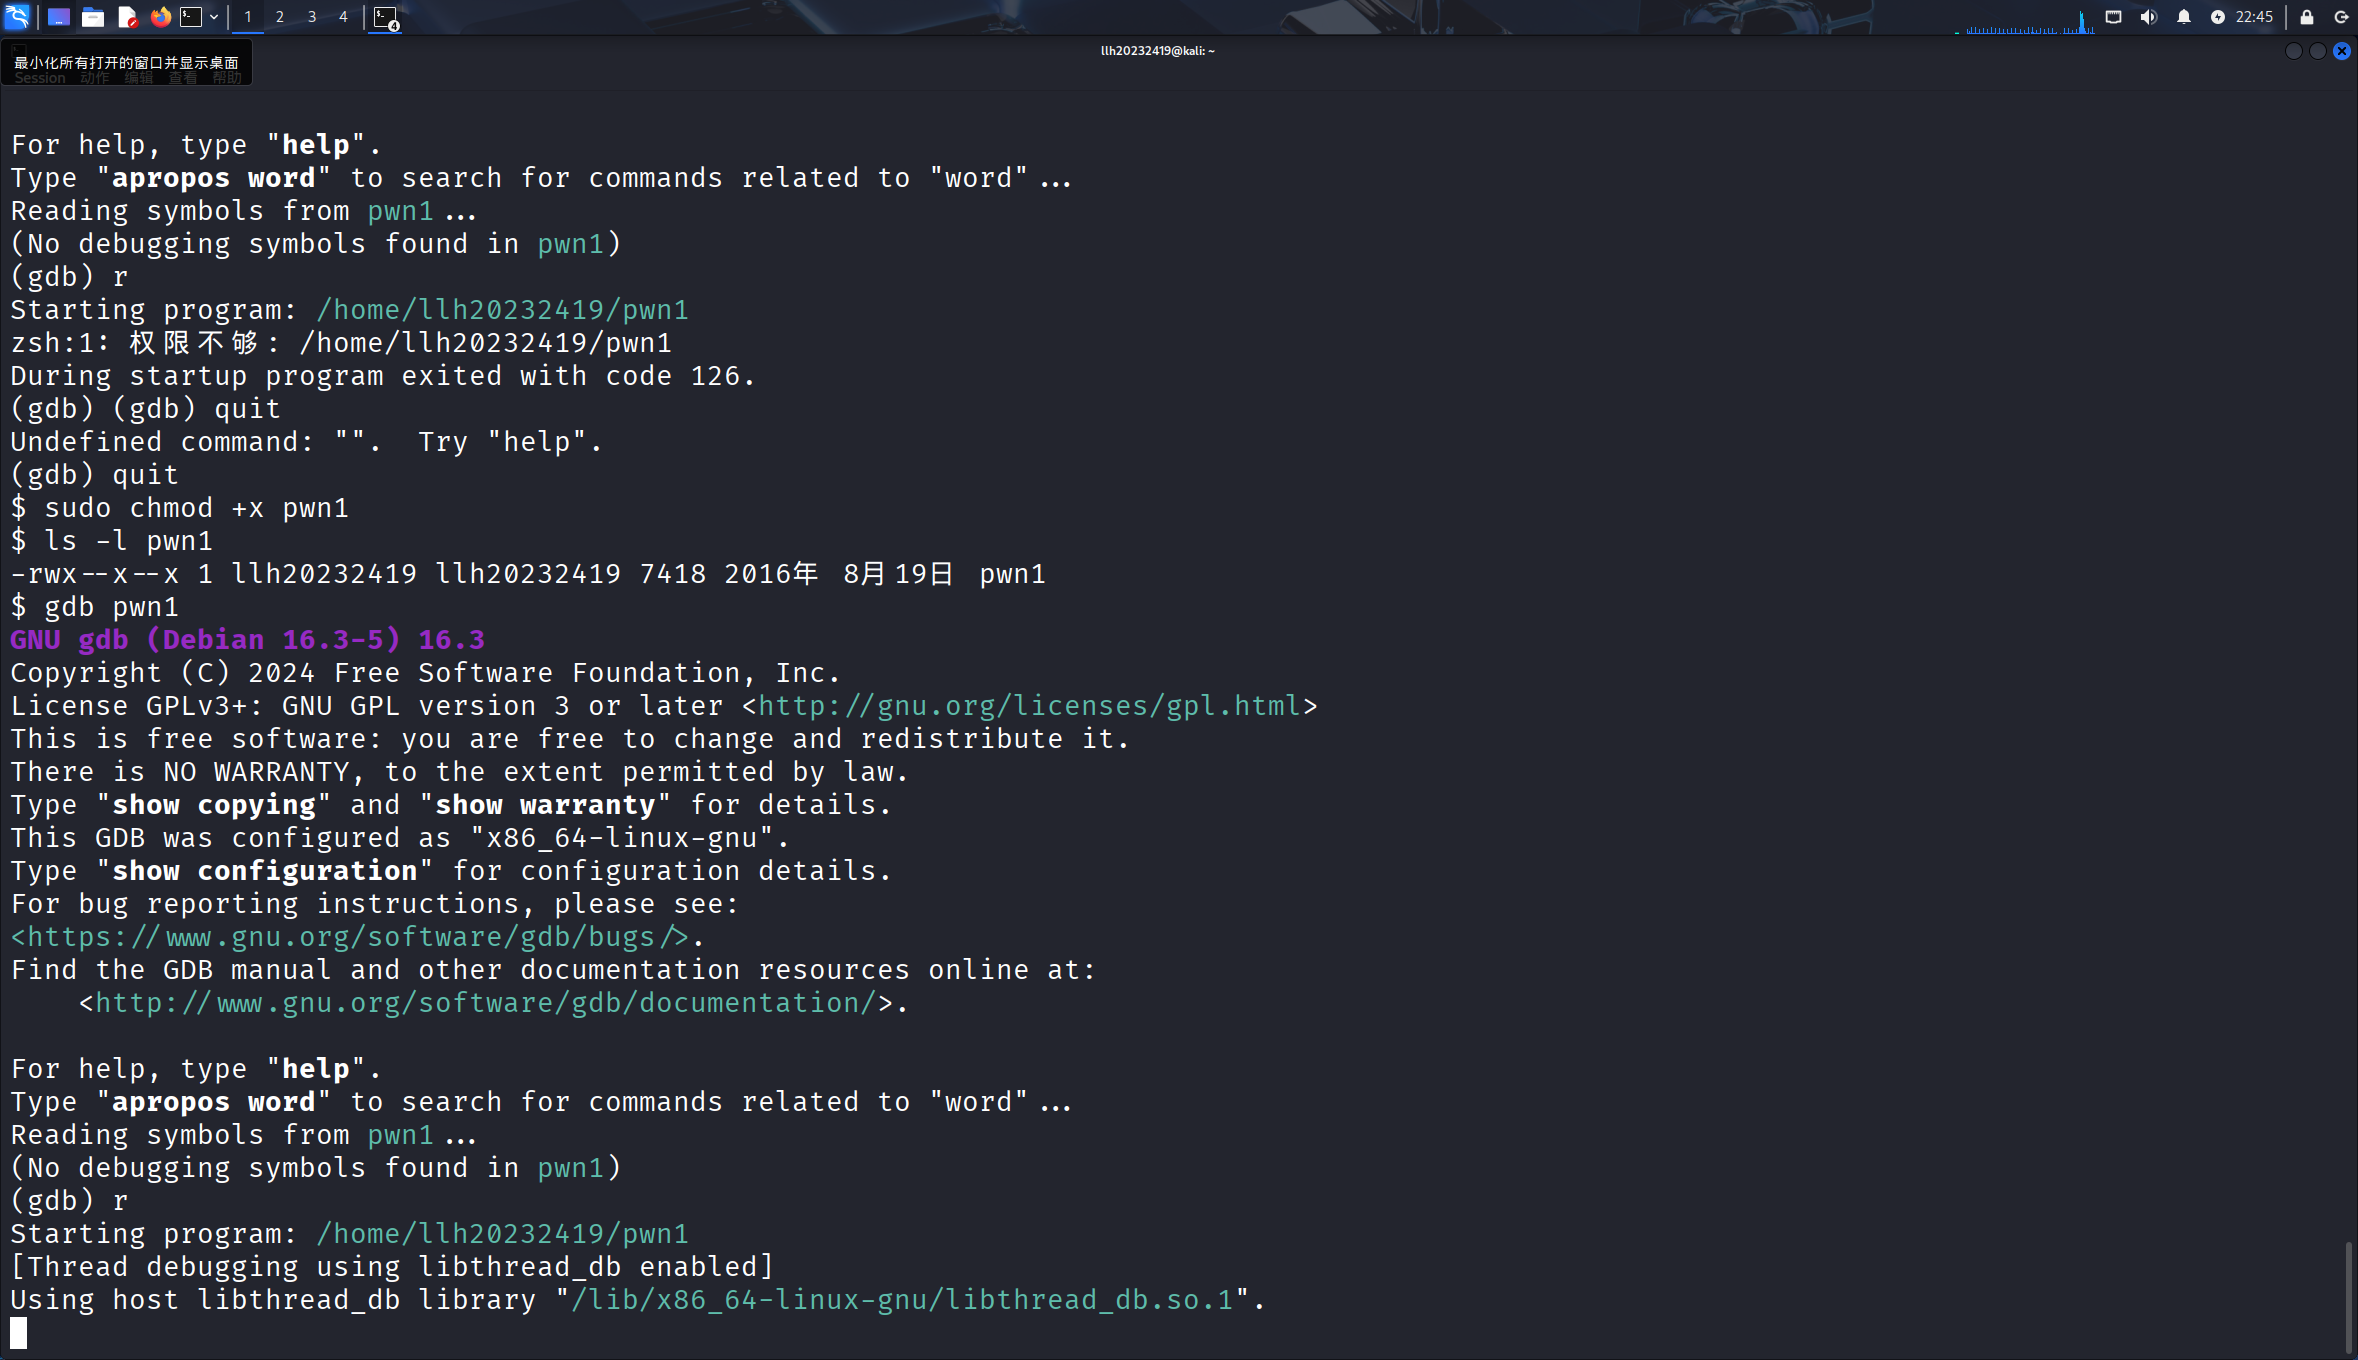Image resolution: width=2358 pixels, height=1360 pixels.
Task: Open notifications bell in system tray
Action: 2184,17
